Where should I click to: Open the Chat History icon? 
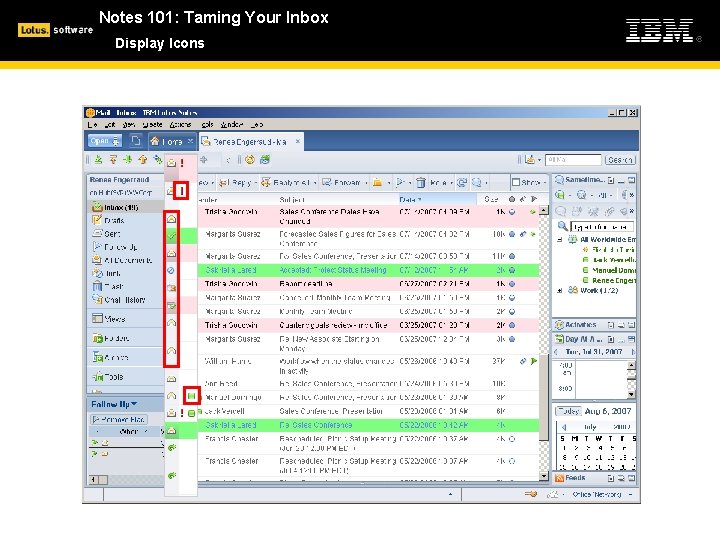pyautogui.click(x=97, y=299)
